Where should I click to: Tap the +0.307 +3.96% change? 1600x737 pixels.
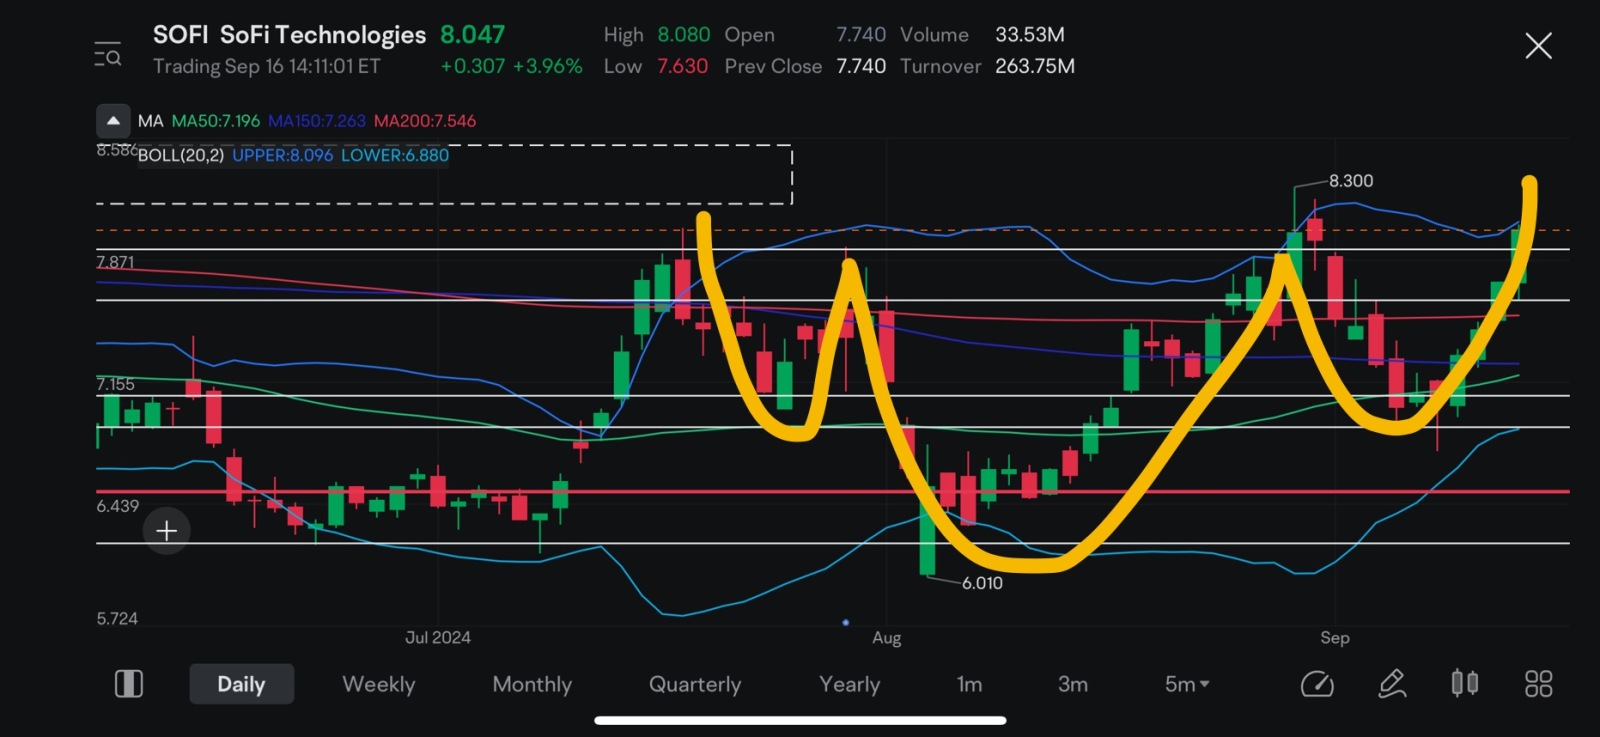pos(511,66)
